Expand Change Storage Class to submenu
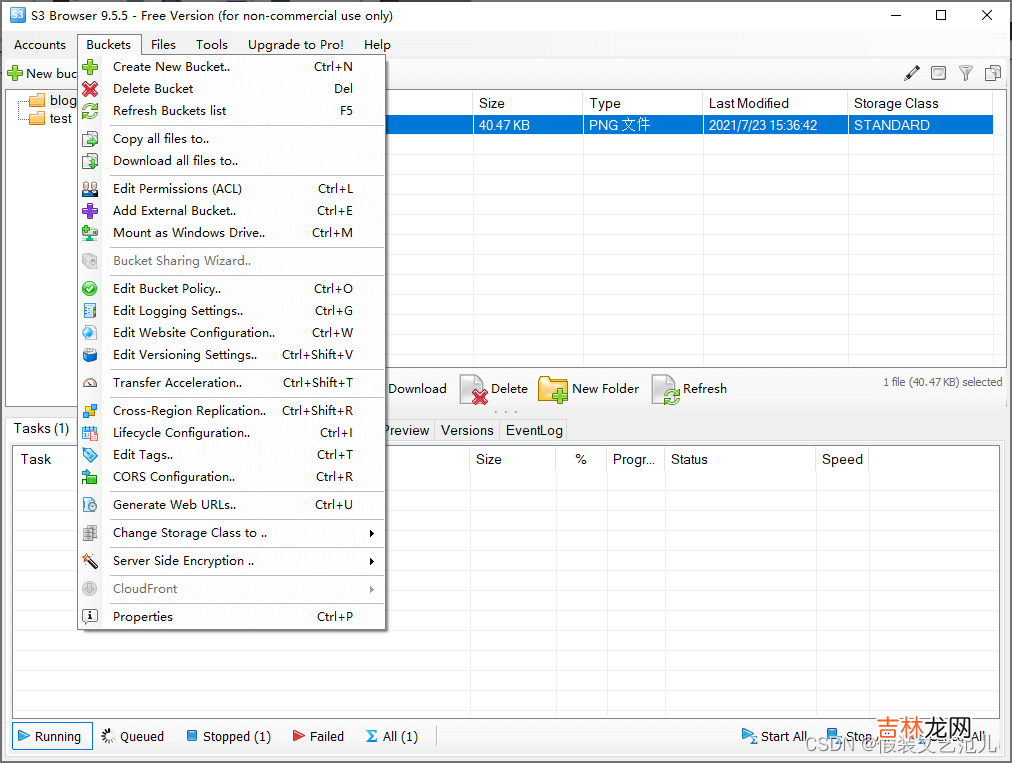1012x763 pixels. pyautogui.click(x=190, y=533)
